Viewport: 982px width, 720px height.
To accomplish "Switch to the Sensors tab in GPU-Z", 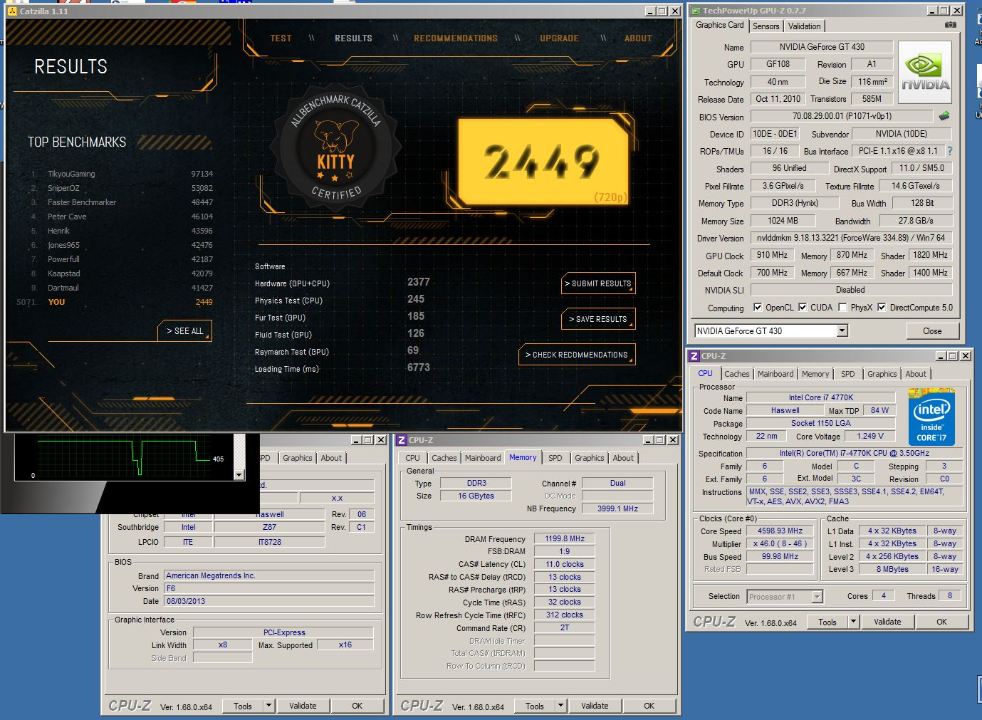I will click(765, 26).
